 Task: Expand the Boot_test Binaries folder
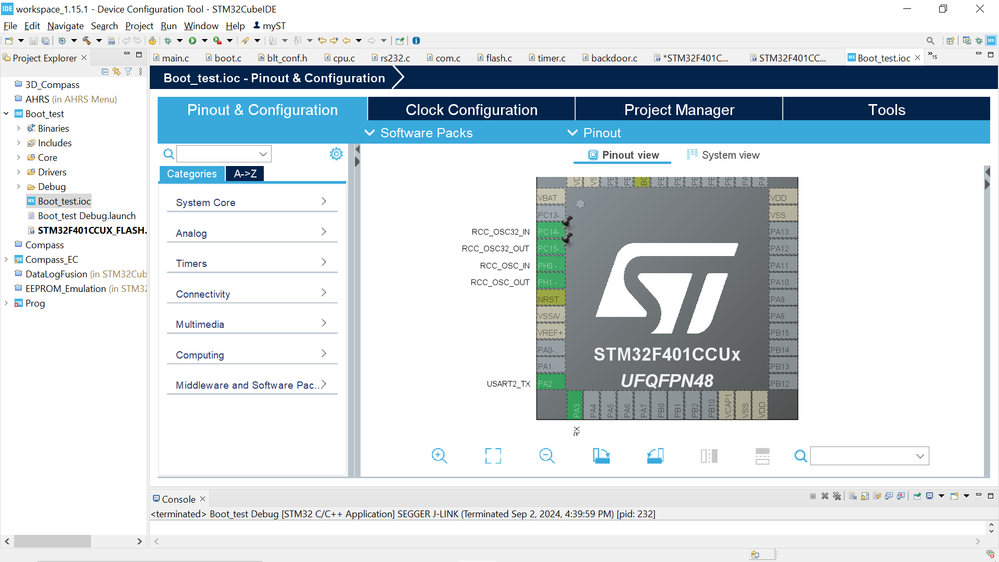click(18, 128)
